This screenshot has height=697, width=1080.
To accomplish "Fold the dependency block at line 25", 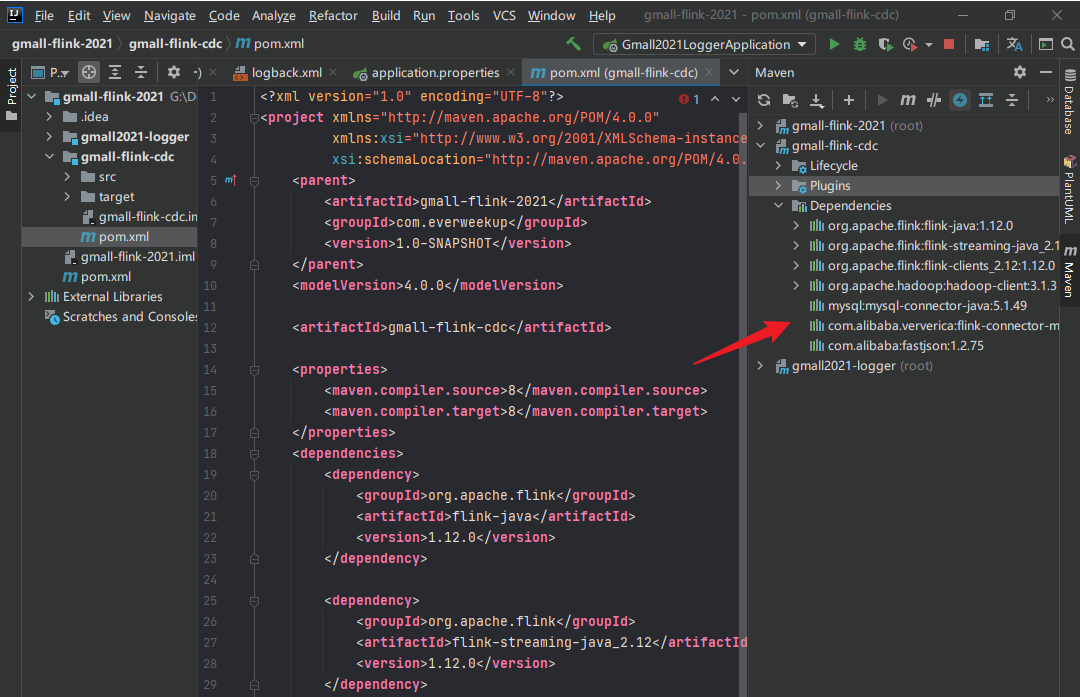I will point(254,601).
